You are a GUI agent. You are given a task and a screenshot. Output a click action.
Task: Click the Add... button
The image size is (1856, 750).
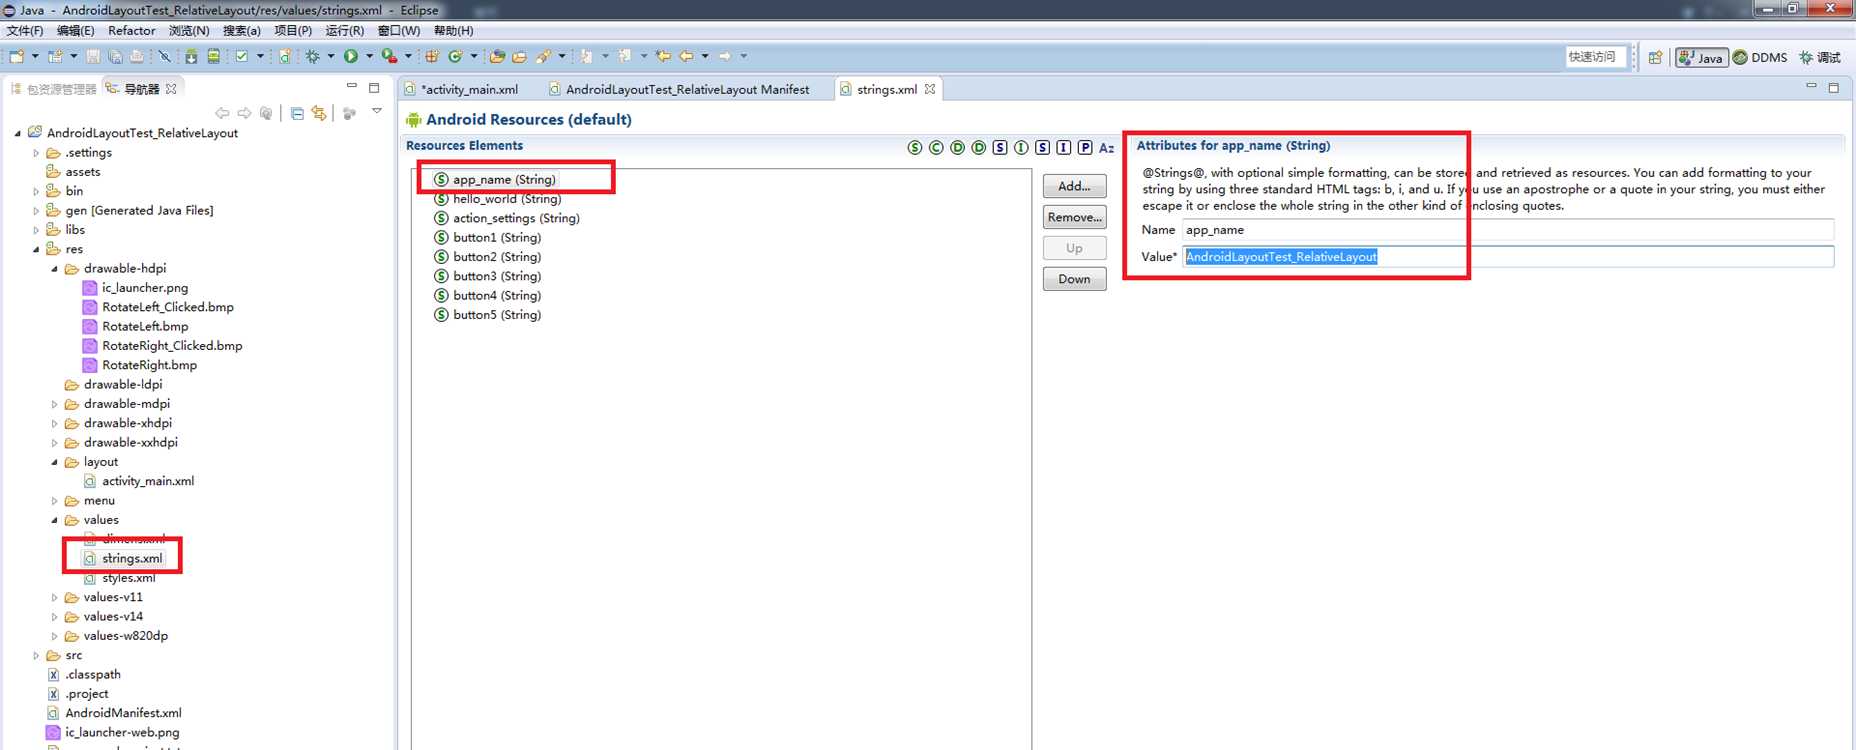click(1074, 186)
